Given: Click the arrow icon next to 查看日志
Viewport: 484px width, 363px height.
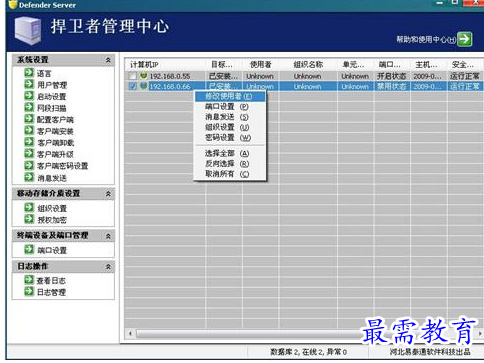Looking at the screenshot, I should tap(29, 280).
